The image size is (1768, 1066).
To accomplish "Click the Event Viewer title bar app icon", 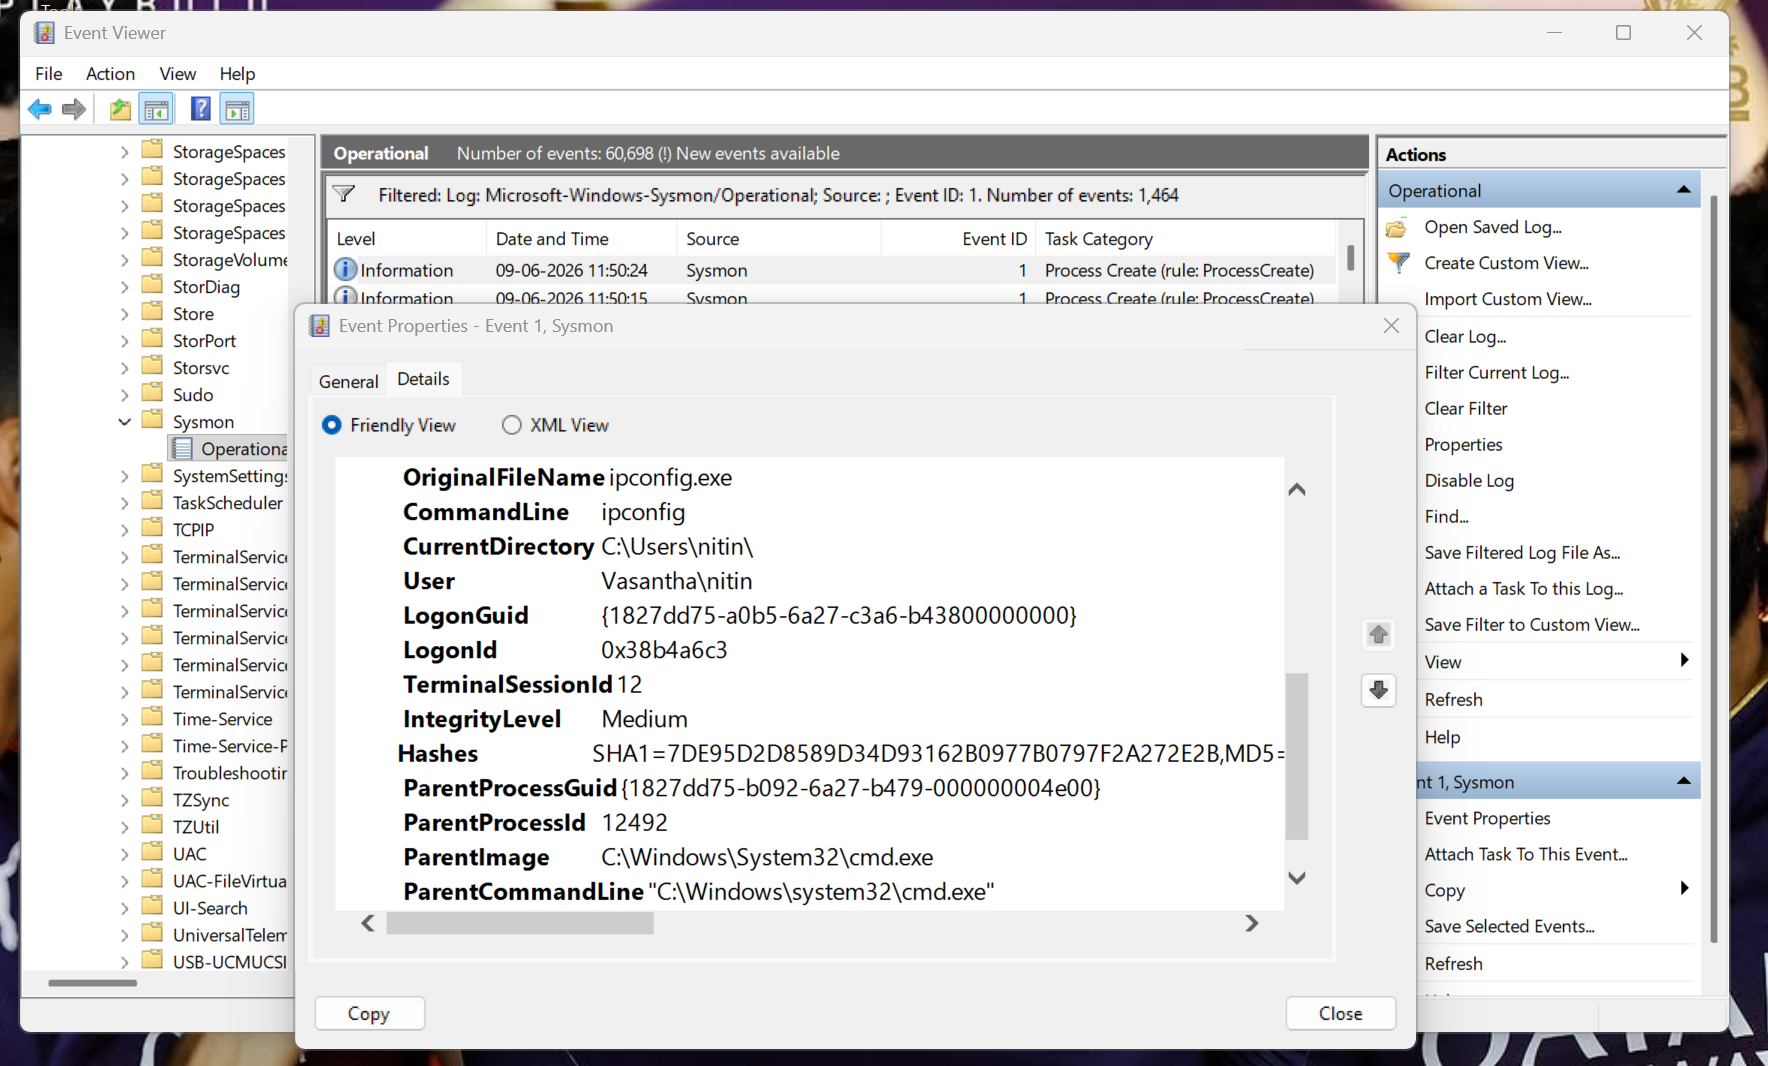I will (44, 33).
